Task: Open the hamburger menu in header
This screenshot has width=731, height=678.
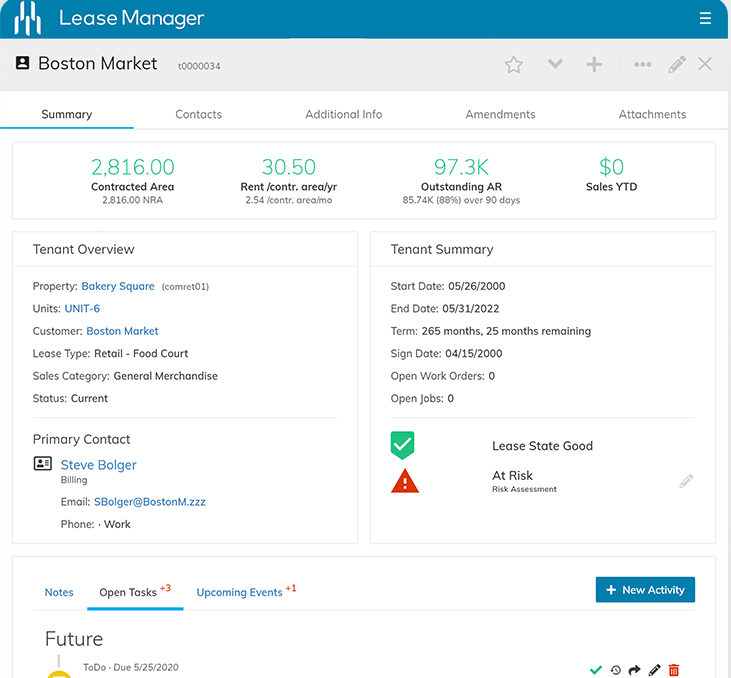Action: 705,18
